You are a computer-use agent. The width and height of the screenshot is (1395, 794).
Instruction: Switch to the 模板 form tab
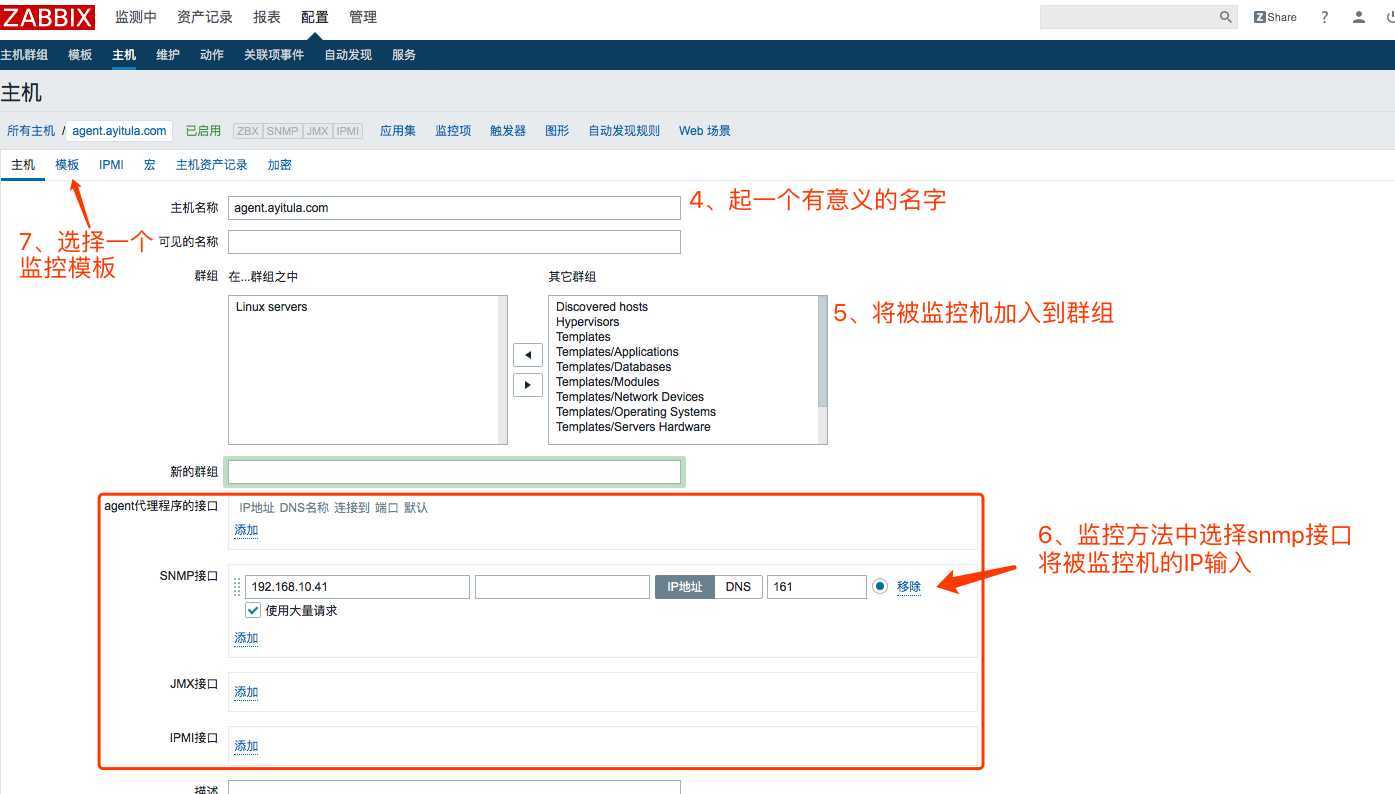click(x=67, y=165)
